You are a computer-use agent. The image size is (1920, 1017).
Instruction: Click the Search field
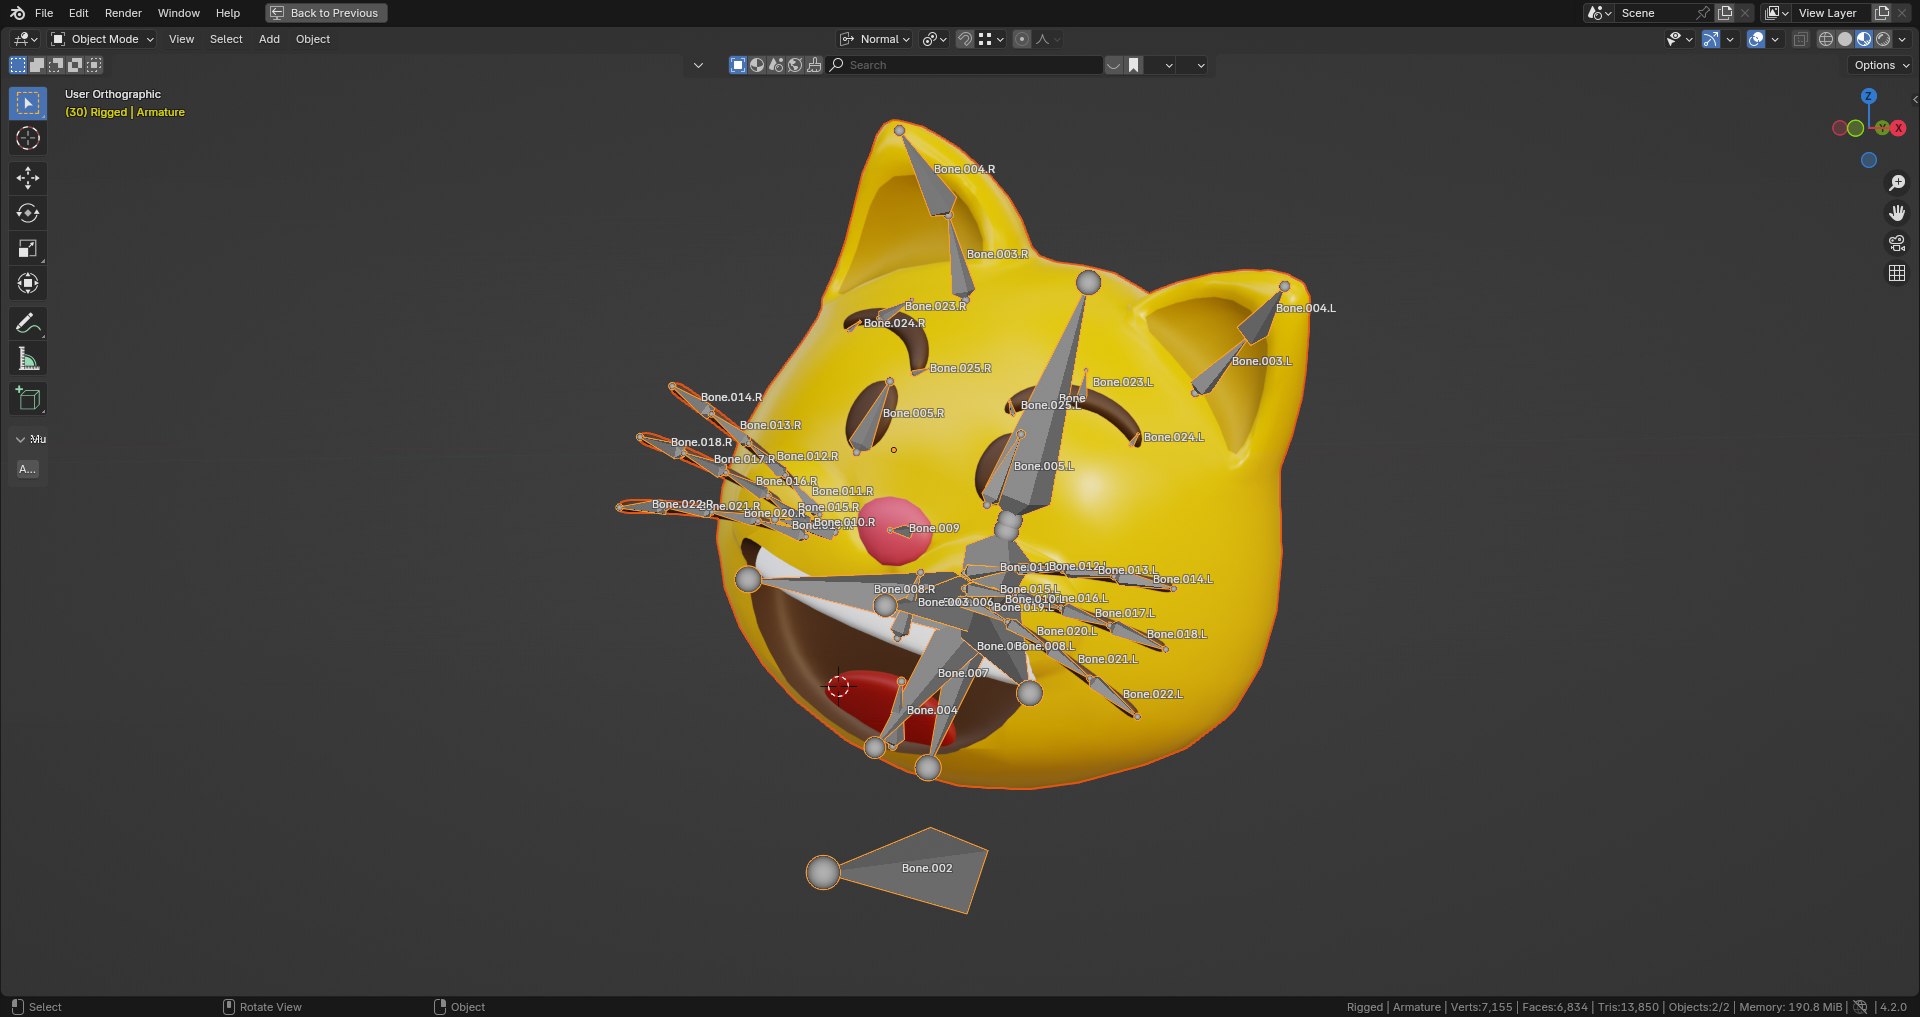pyautogui.click(x=966, y=65)
